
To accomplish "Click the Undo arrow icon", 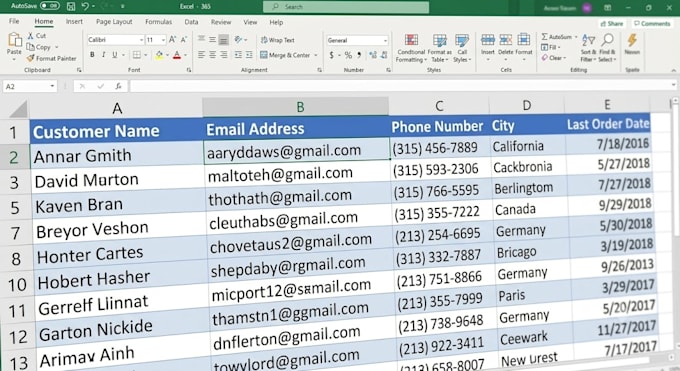I will (85, 6).
